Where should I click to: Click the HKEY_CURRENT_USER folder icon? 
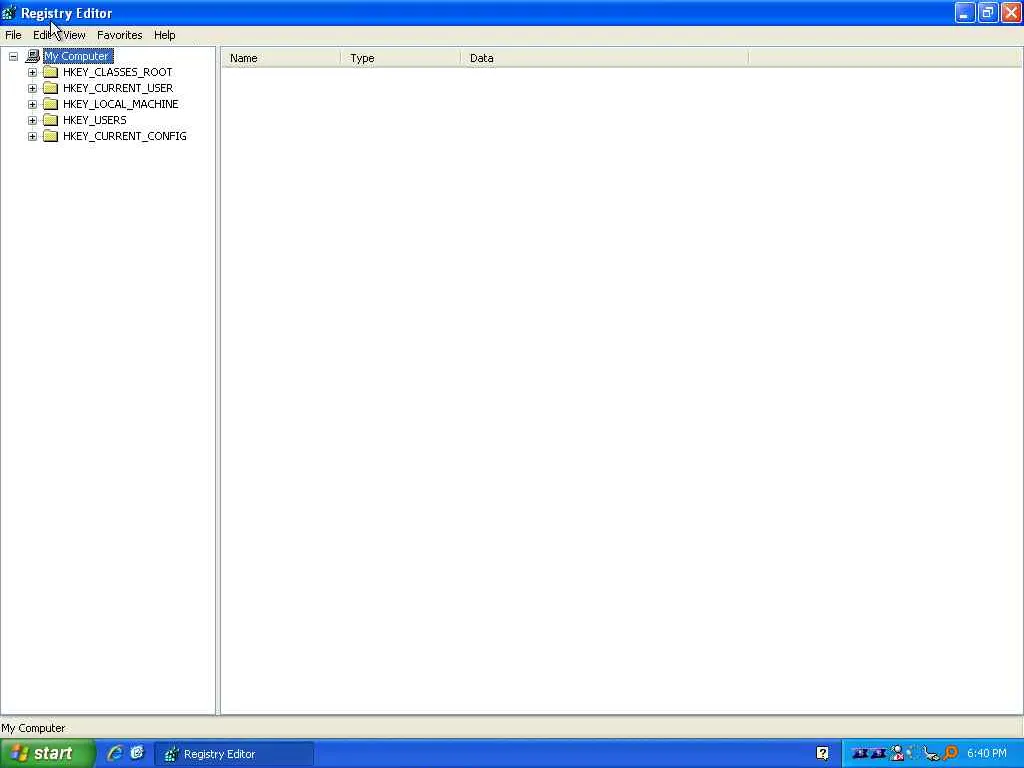(x=50, y=88)
